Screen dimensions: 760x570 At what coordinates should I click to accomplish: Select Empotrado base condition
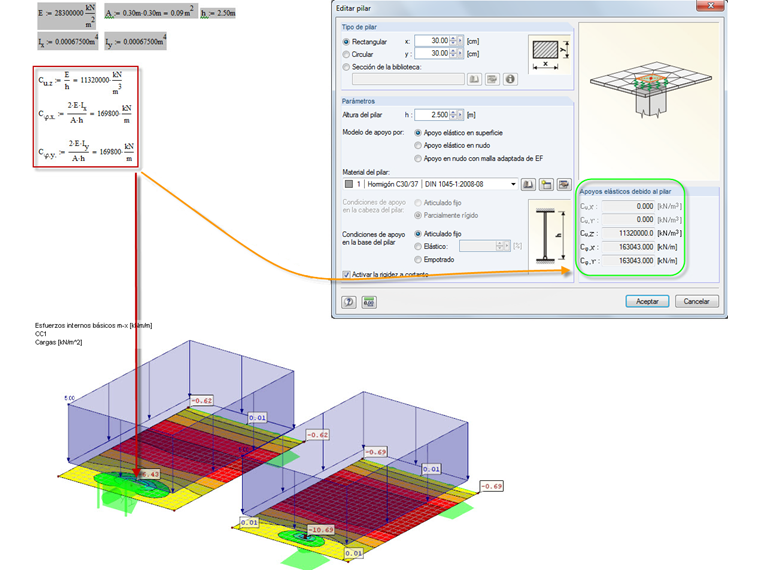click(x=418, y=260)
